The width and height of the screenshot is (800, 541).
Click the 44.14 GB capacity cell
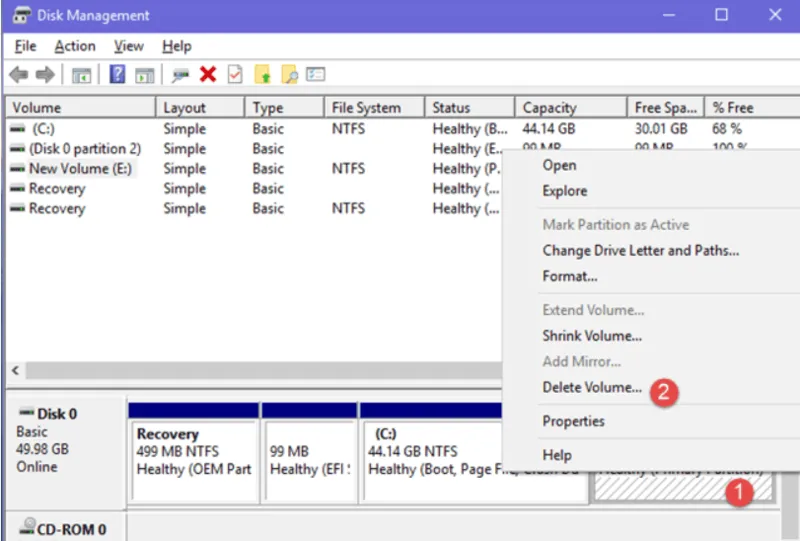548,129
